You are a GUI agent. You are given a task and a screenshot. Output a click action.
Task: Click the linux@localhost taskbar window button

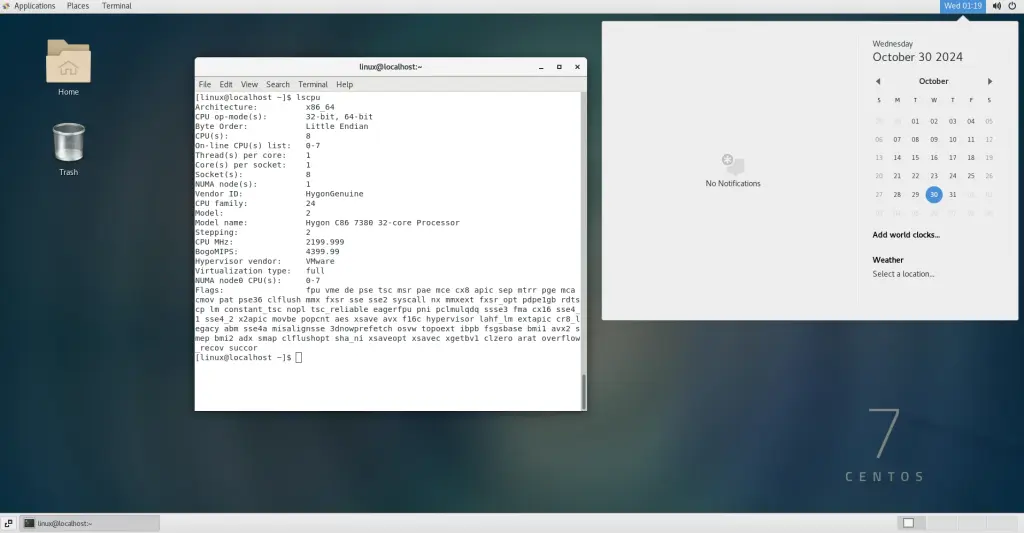90,523
